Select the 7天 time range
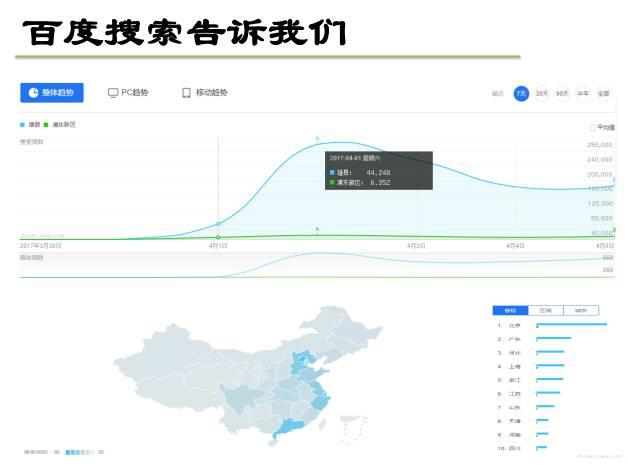 [x=521, y=93]
